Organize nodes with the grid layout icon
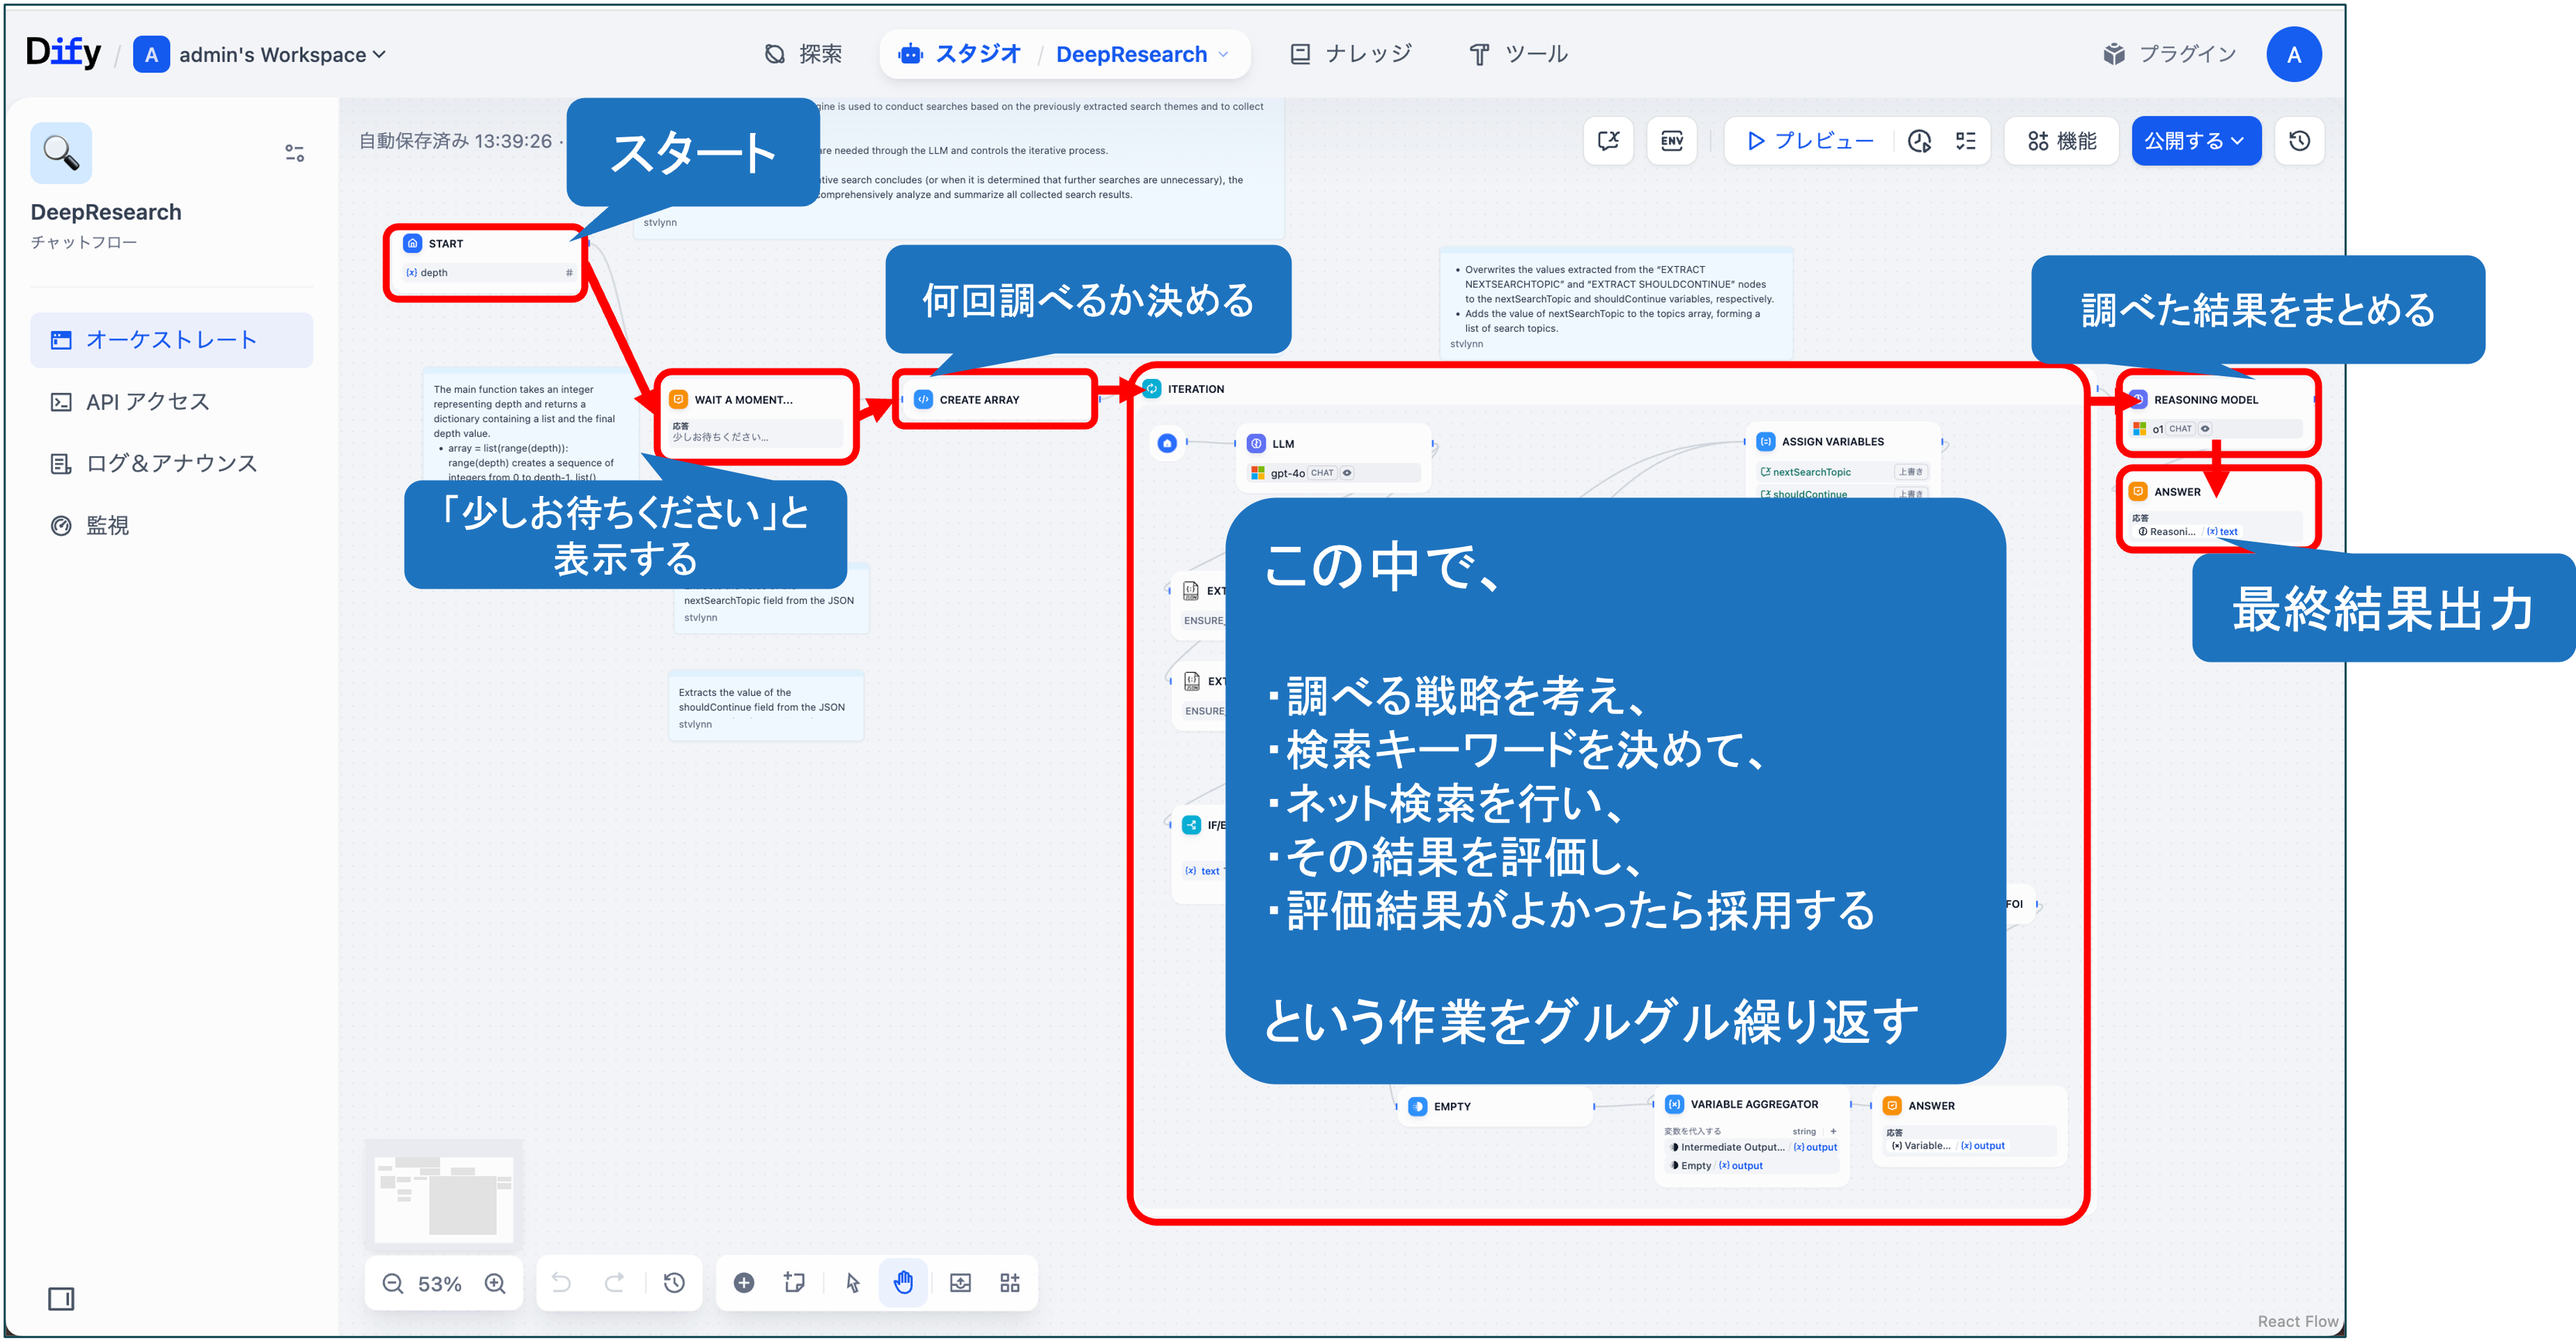This screenshot has height=1341, width=2576. point(1010,1283)
